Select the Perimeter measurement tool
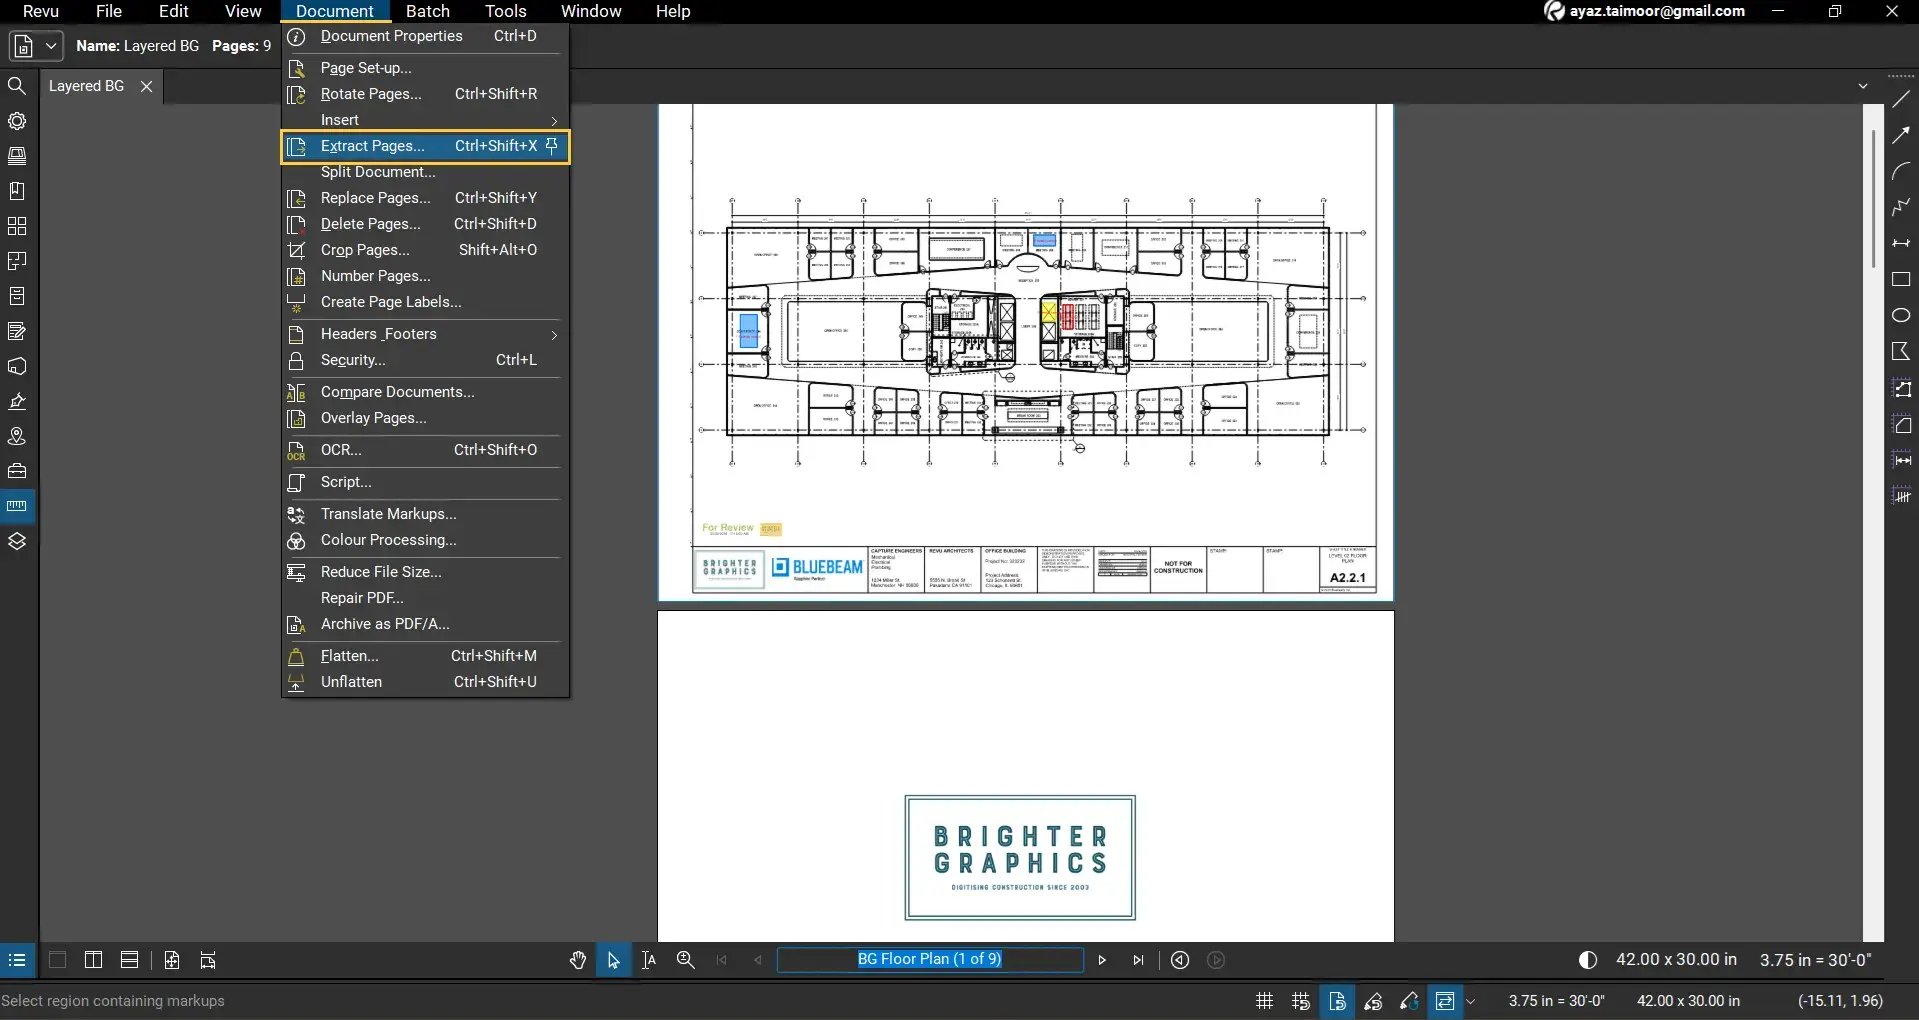This screenshot has width=1919, height=1020. pyautogui.click(x=1901, y=389)
